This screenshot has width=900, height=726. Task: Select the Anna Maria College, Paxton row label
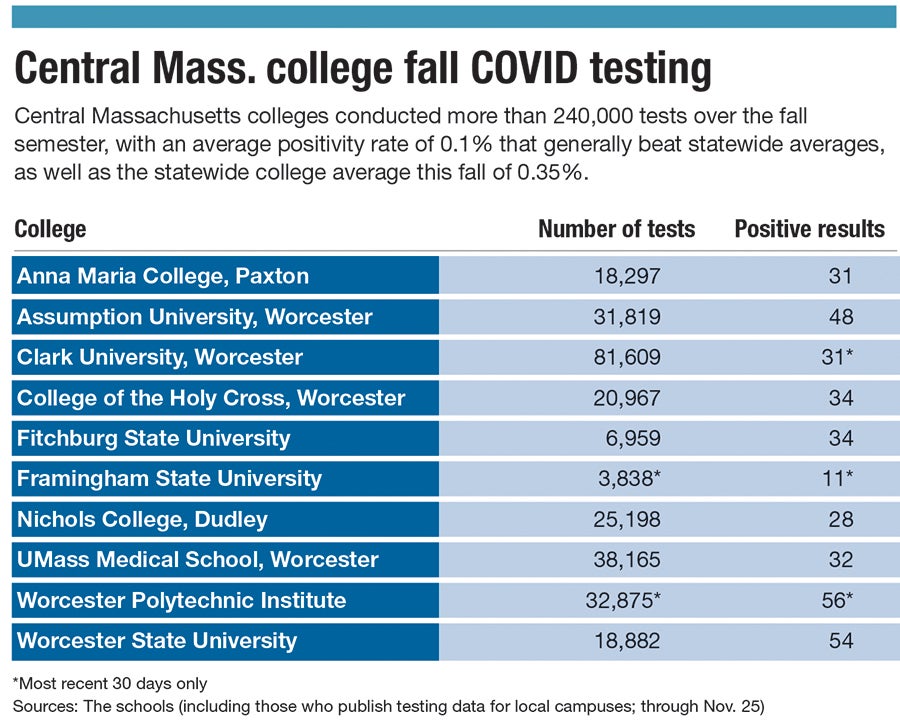click(x=163, y=276)
